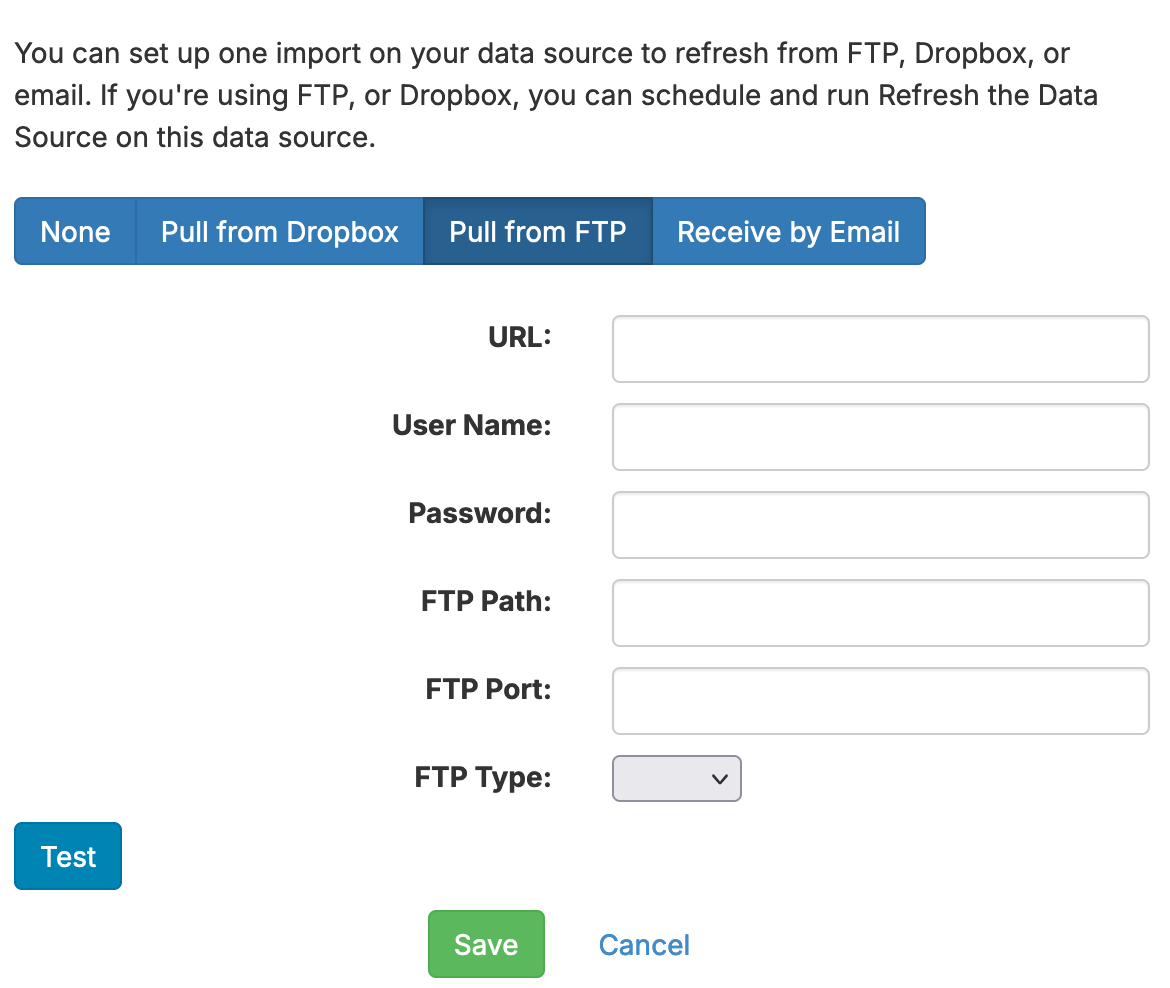Choose the Receive by Email option

point(788,232)
